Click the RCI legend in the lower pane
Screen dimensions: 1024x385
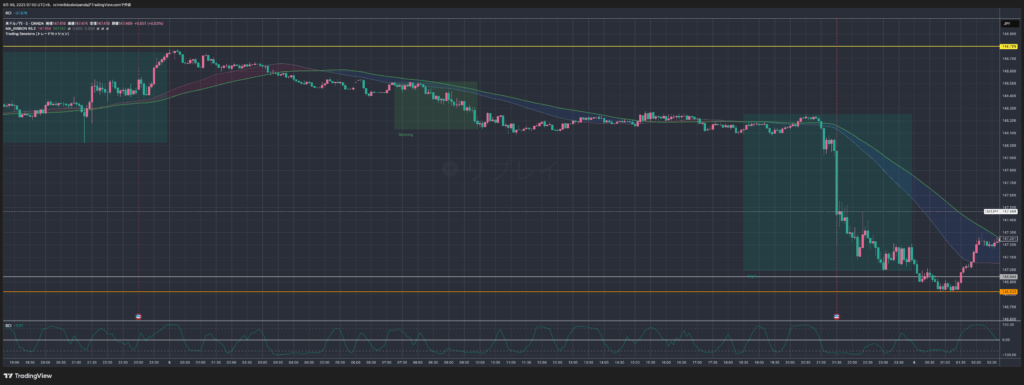[x=8, y=325]
